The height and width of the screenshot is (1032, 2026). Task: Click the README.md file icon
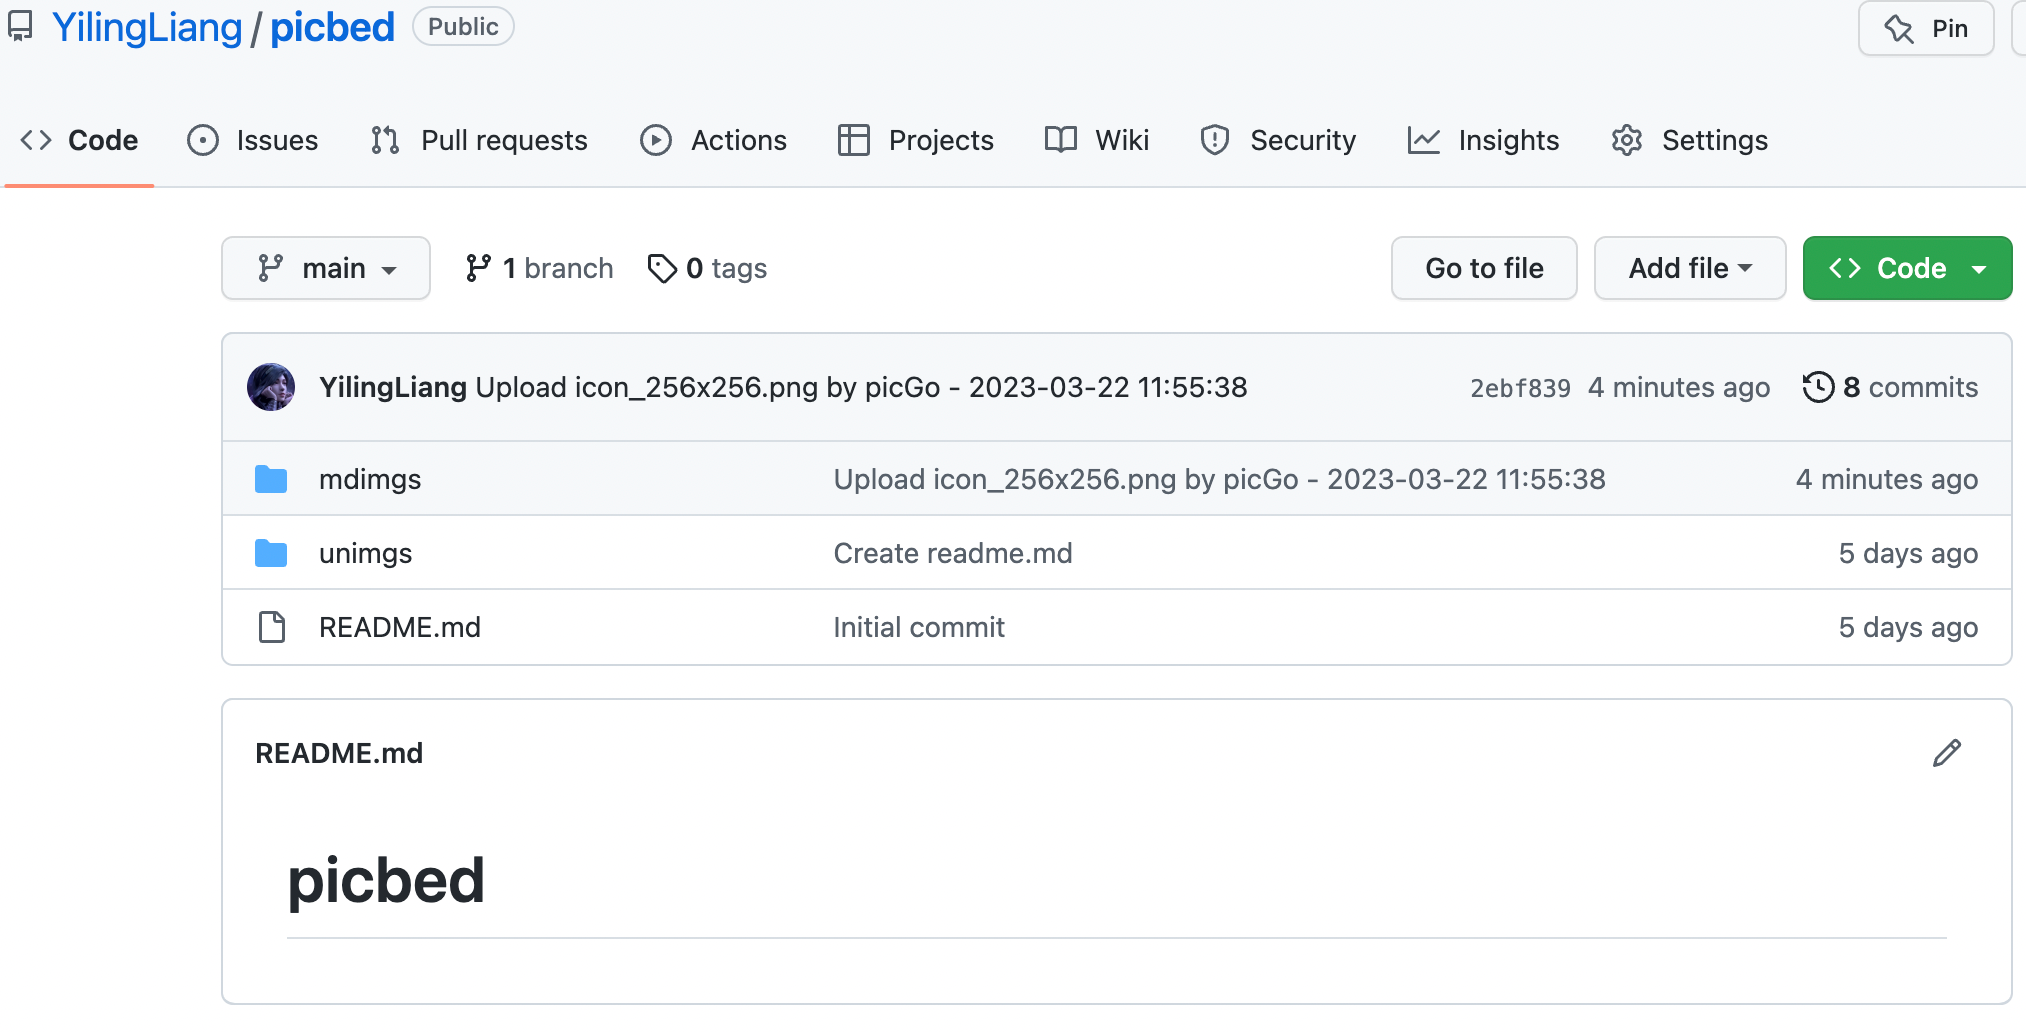(x=272, y=627)
